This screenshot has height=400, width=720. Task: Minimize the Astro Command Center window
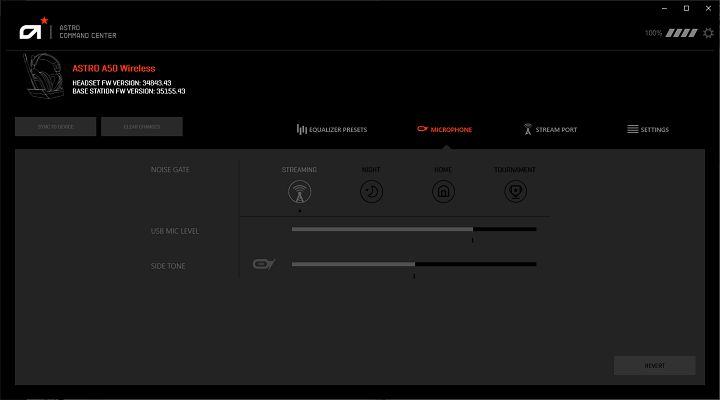[664, 8]
